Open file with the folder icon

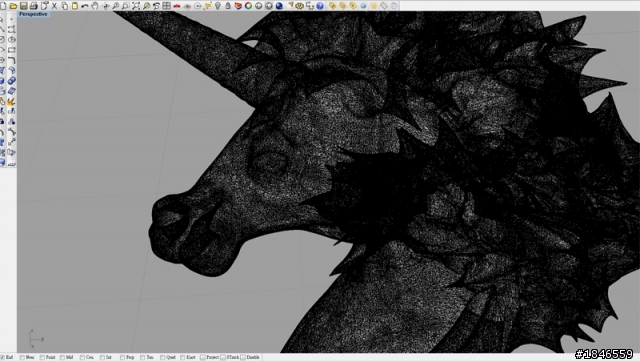pos(13,6)
